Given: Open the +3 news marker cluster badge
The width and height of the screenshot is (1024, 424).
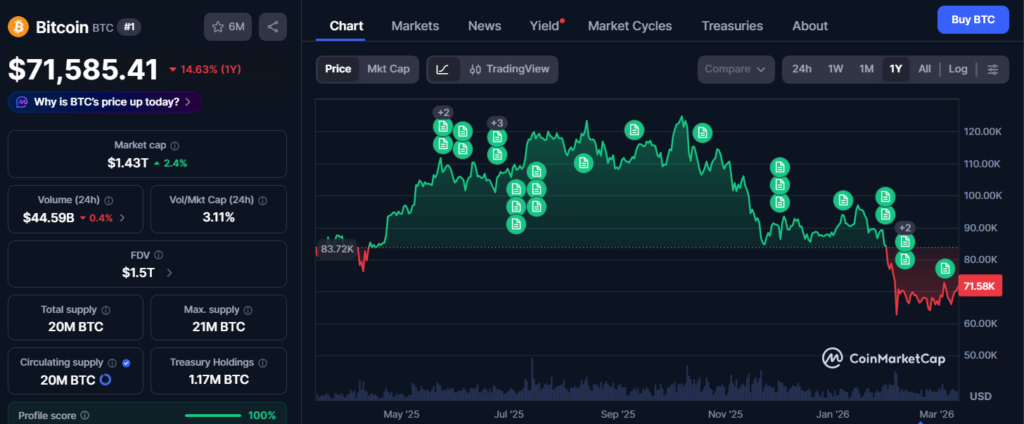Looking at the screenshot, I should point(496,123).
